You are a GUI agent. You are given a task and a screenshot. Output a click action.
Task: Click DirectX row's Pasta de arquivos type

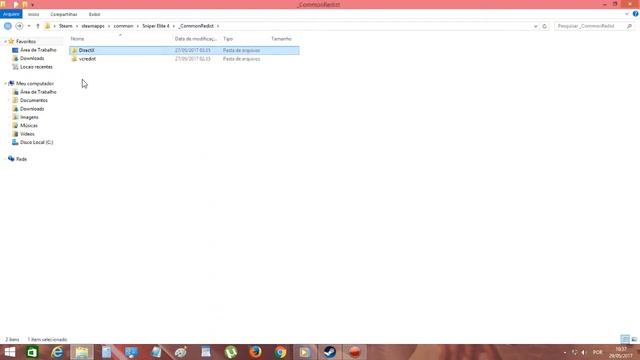pyautogui.click(x=241, y=50)
